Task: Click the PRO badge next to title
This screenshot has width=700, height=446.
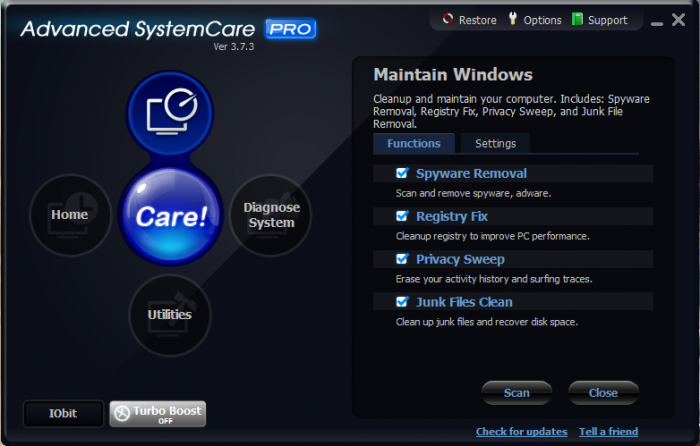Action: tap(290, 29)
